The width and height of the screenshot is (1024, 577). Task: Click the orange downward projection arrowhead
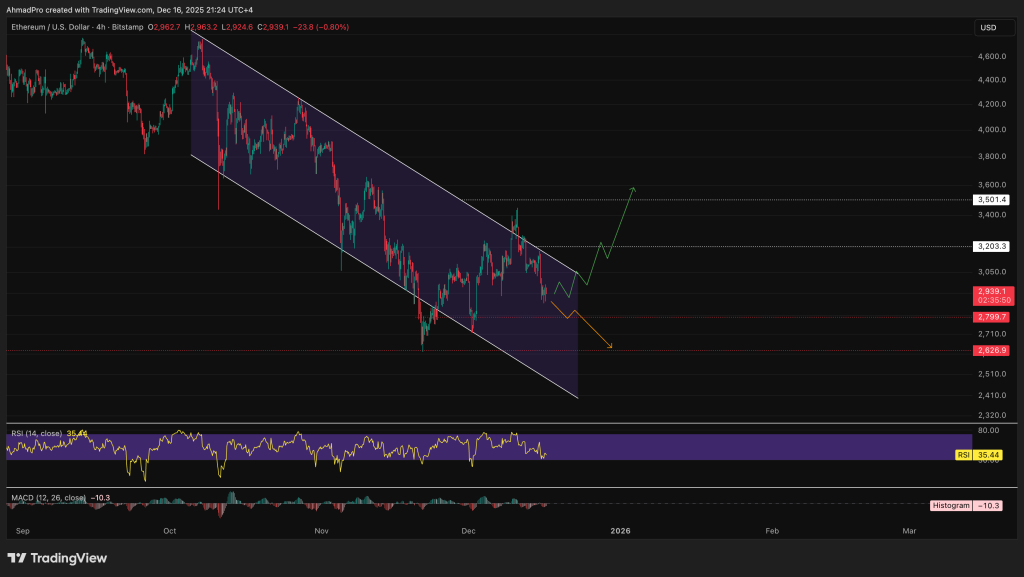[609, 347]
